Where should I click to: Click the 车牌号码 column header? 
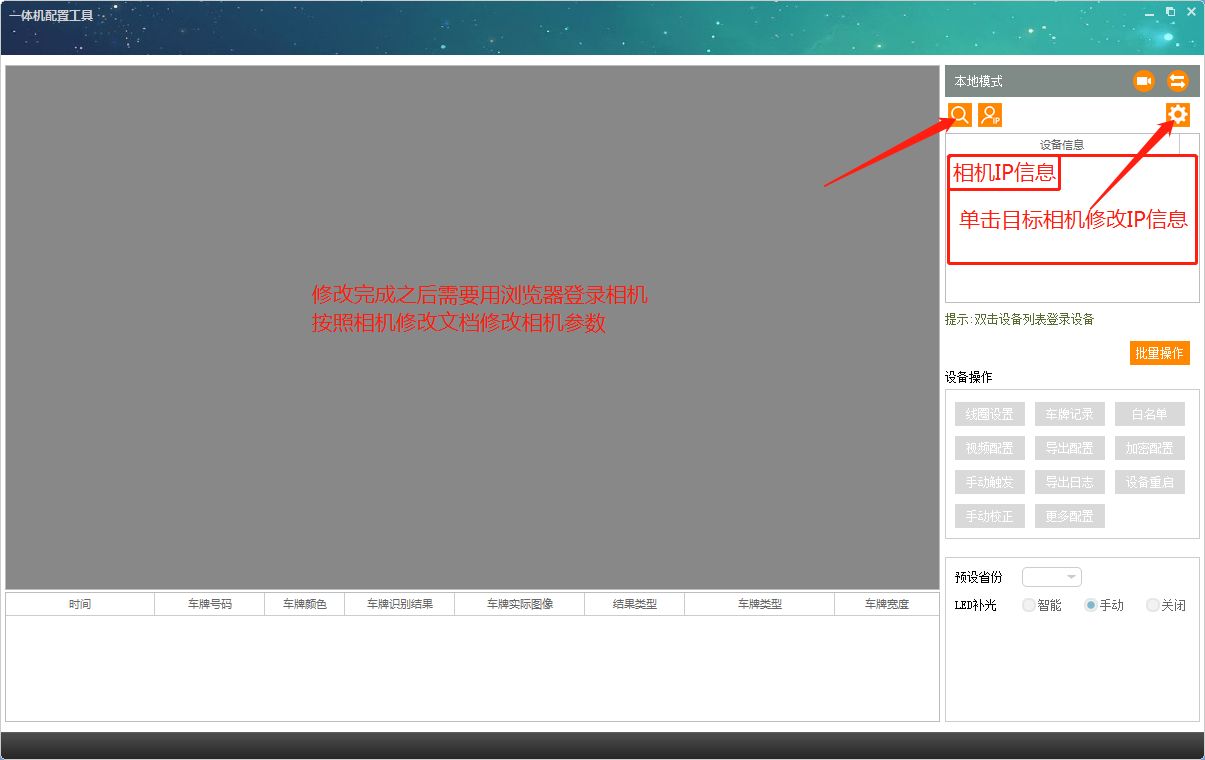click(210, 604)
